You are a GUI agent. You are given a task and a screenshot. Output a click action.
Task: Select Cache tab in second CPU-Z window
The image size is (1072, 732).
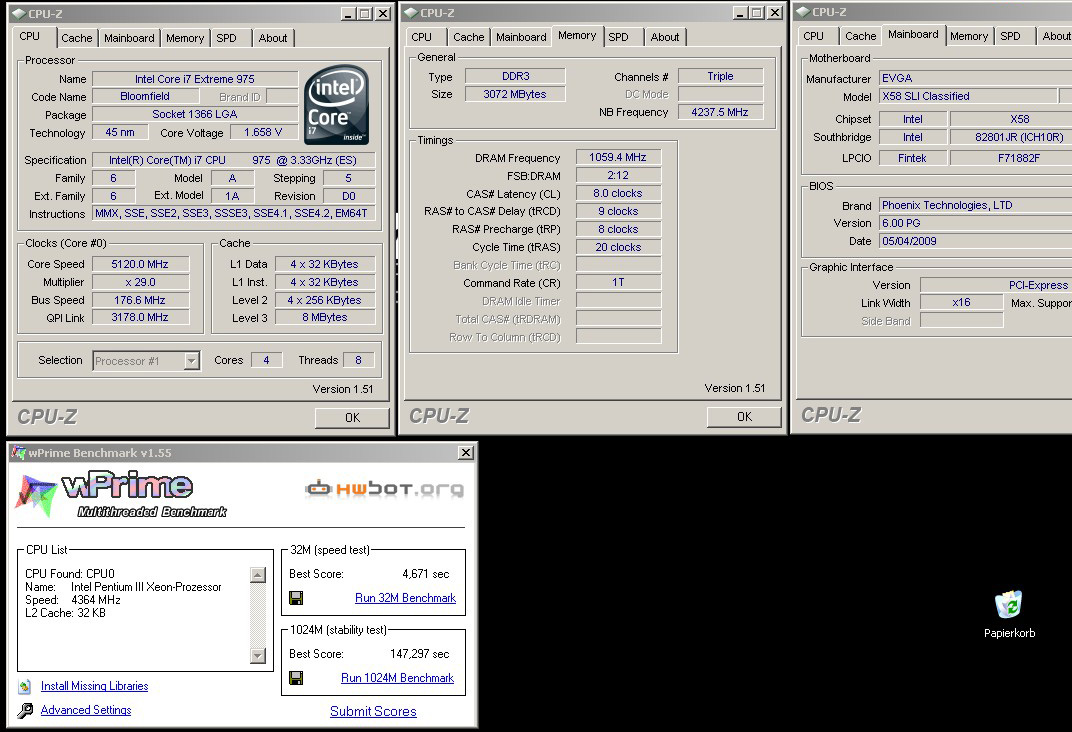468,37
